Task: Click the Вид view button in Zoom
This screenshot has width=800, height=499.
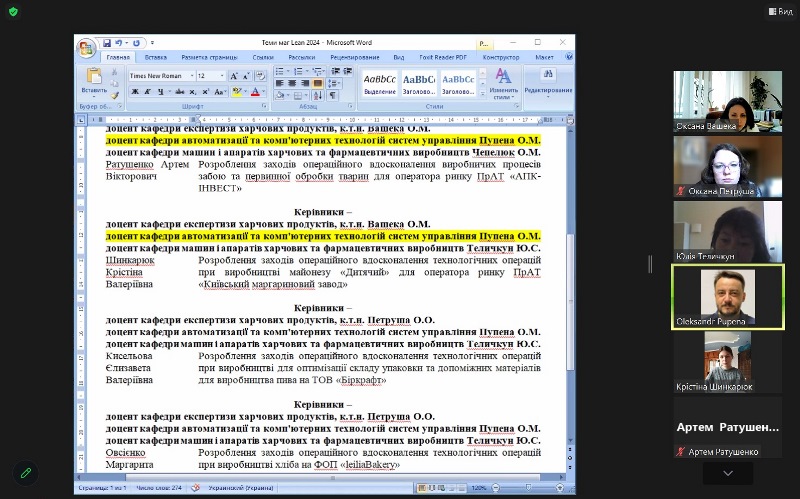Action: point(779,11)
